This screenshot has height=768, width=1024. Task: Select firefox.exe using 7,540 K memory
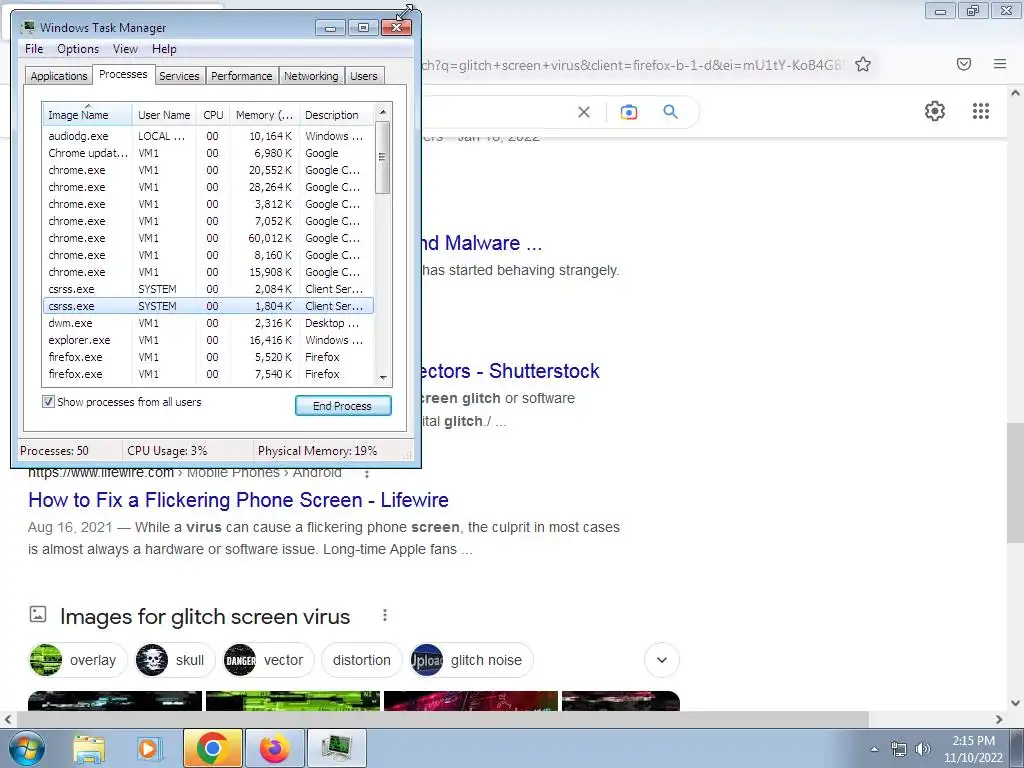coord(208,374)
